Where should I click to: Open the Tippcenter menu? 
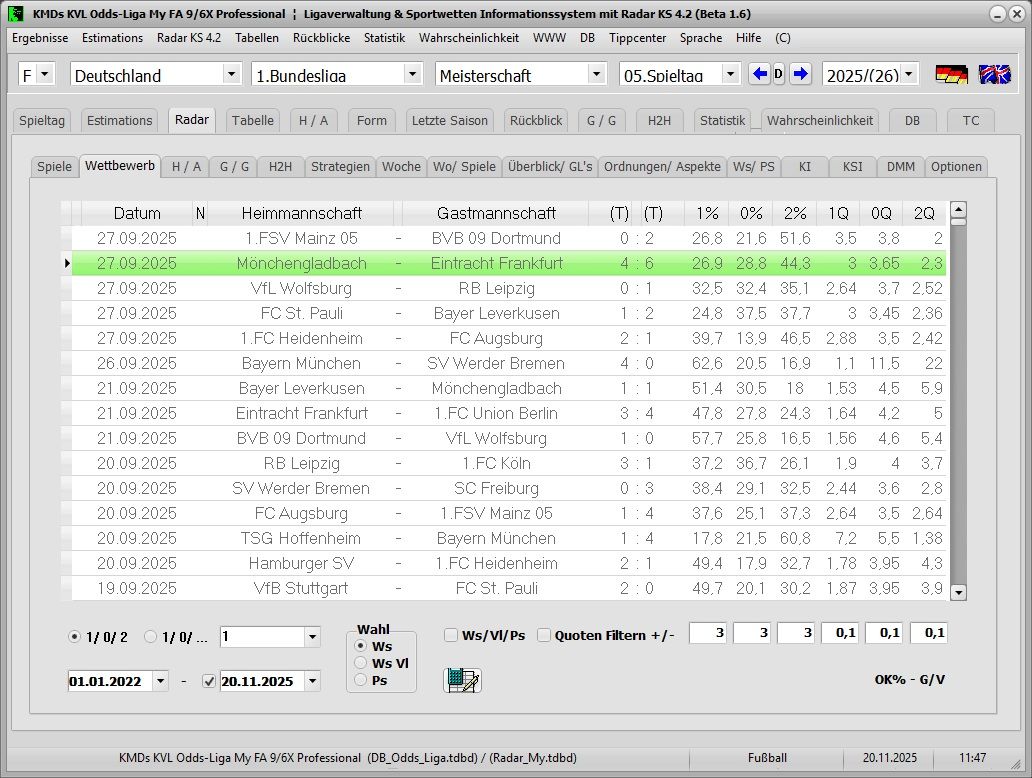[637, 38]
